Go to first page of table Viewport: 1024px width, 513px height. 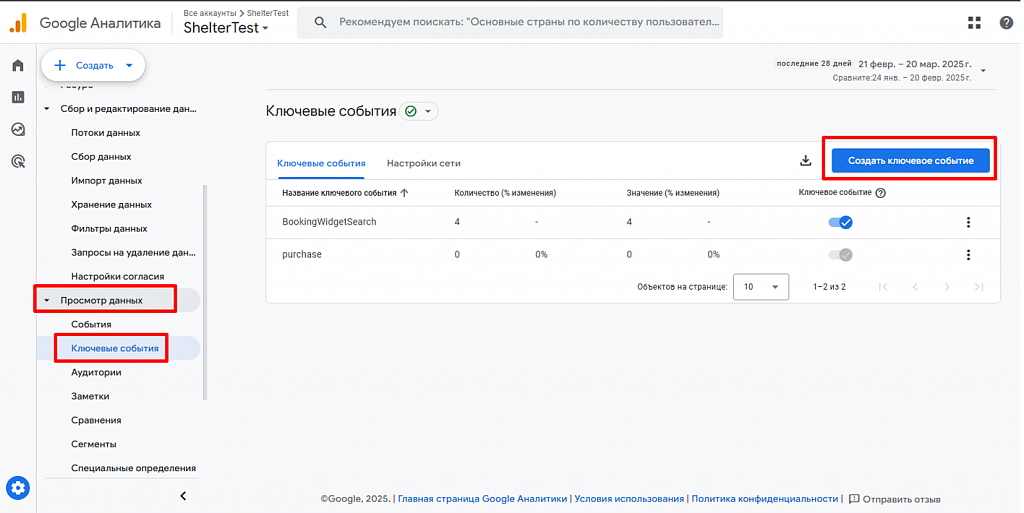(883, 287)
